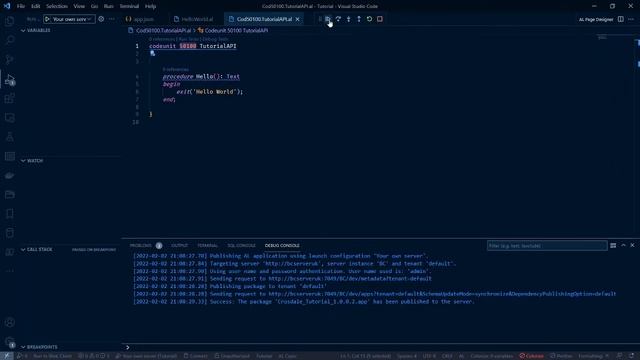Click the Prettier status bar item
The height and width of the screenshot is (360, 640).
click(x=562, y=356)
